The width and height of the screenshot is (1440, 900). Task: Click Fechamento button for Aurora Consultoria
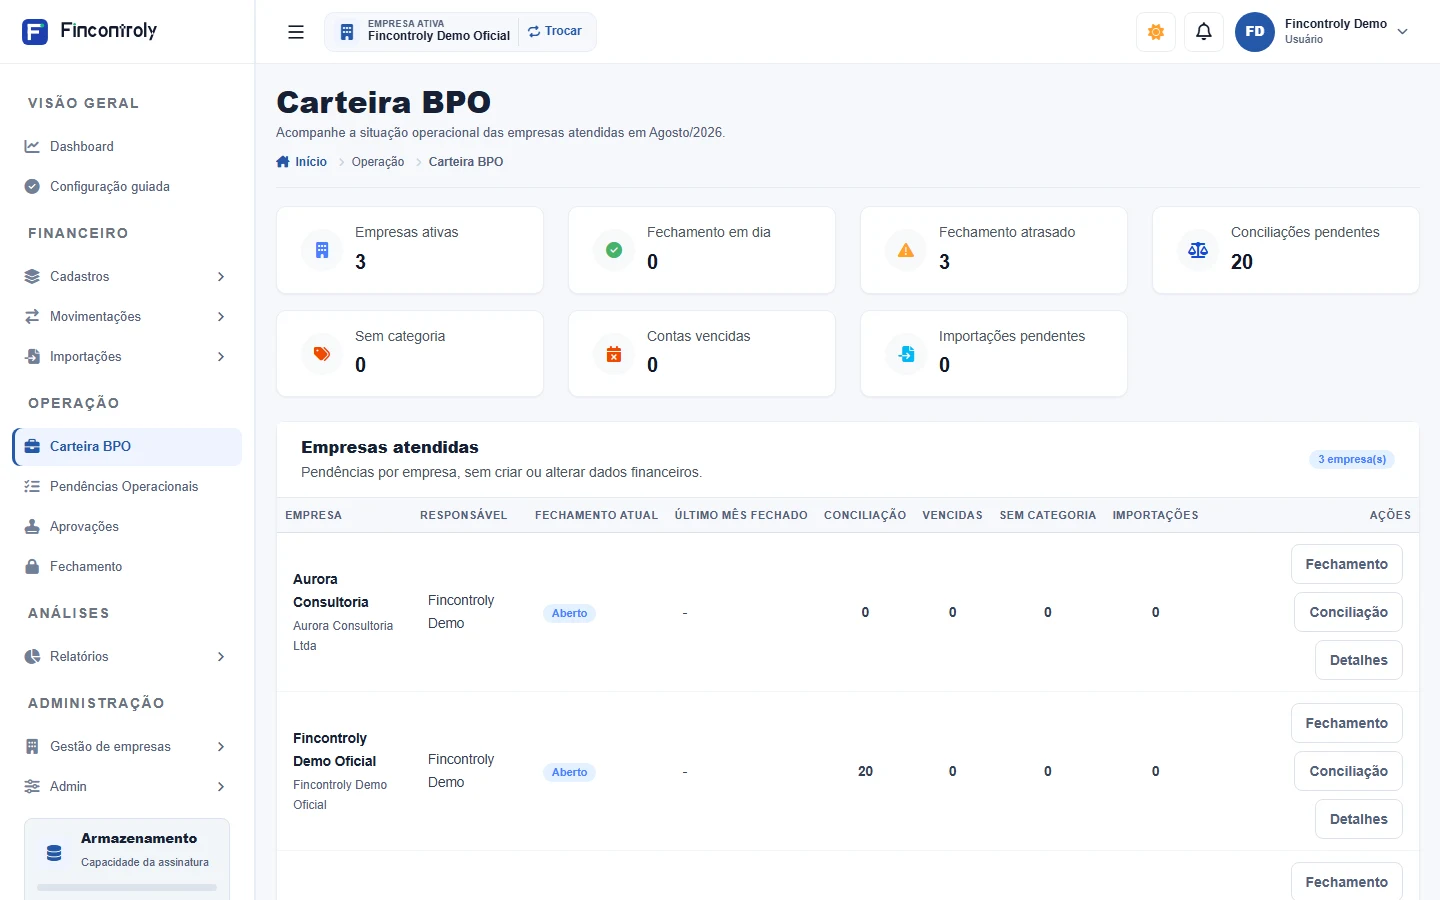[1347, 564]
